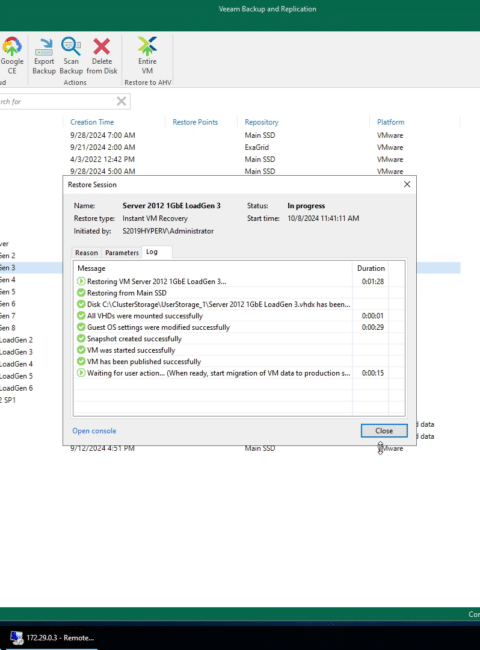Clear the search box with X icon
Viewport: 480px width, 650px height.
point(121,101)
